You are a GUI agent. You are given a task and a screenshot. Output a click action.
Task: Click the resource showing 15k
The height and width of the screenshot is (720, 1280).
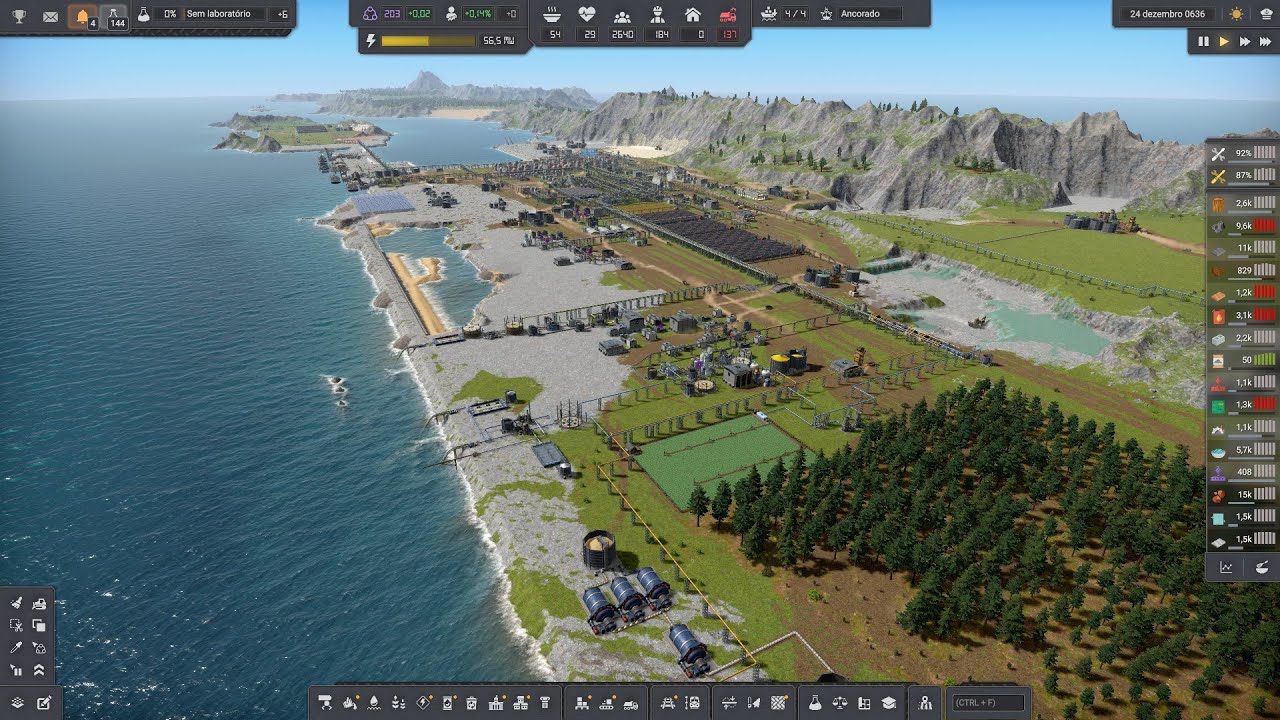(x=1243, y=495)
